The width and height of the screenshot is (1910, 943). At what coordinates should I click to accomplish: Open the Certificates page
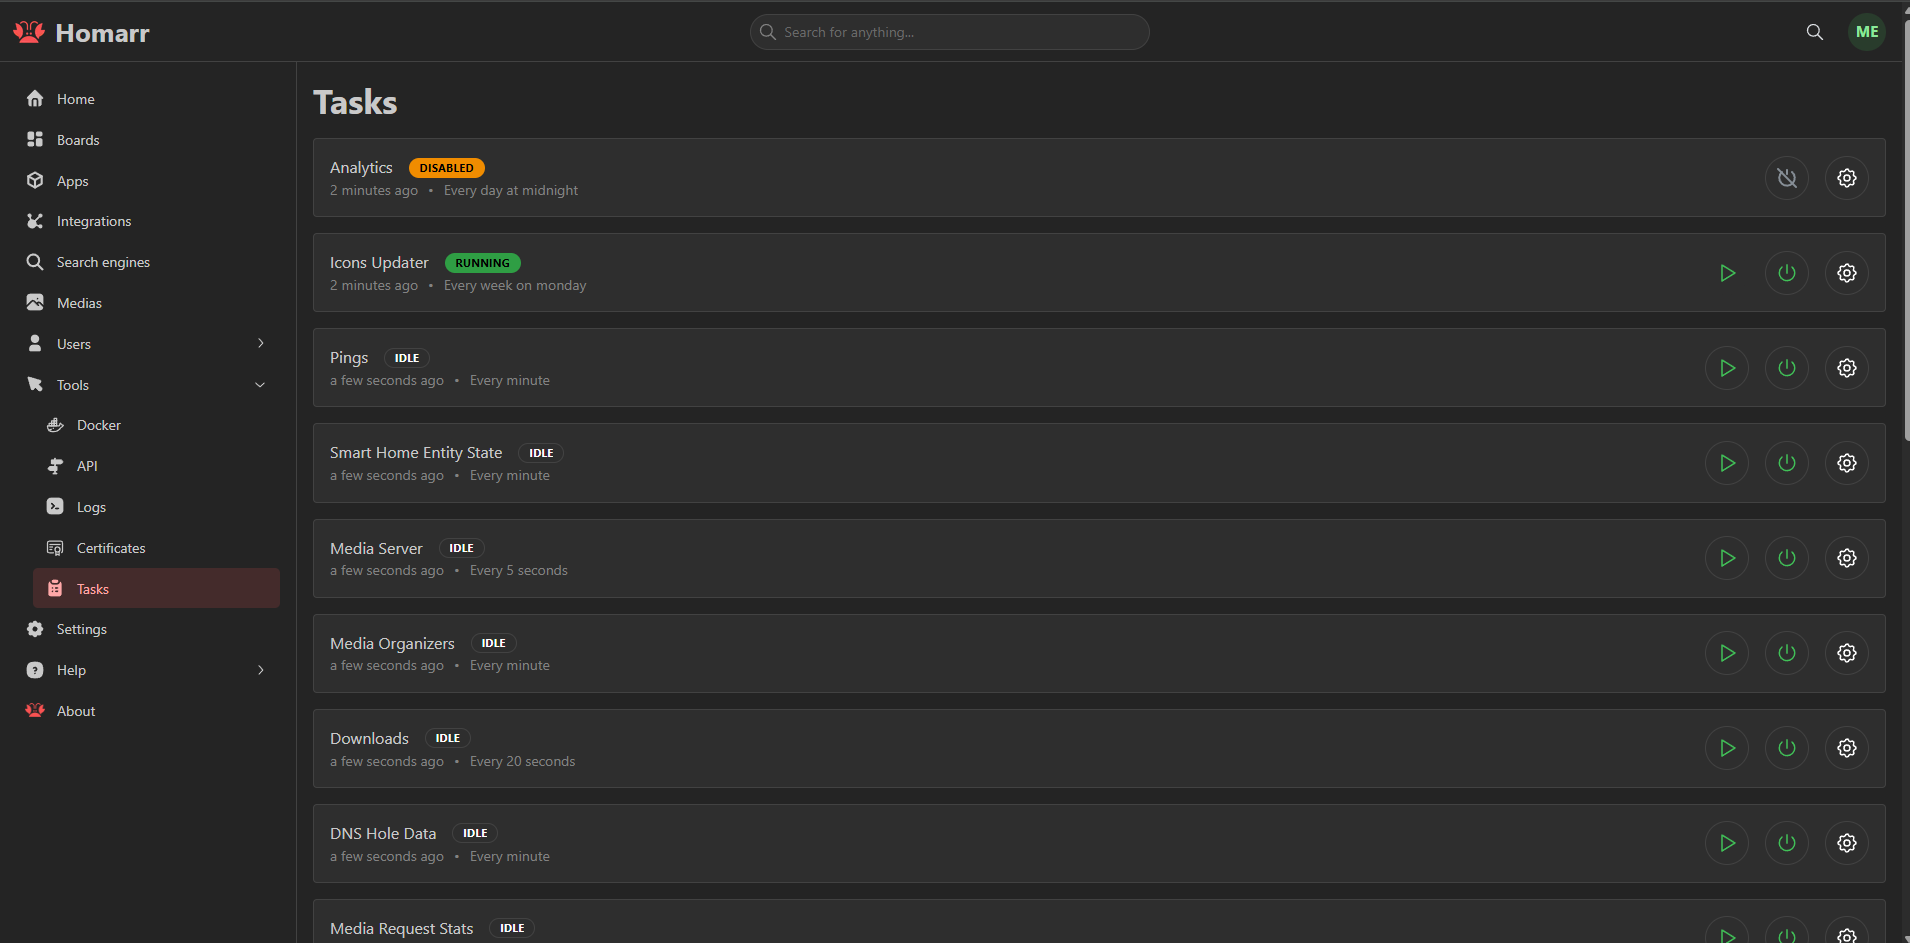click(x=111, y=547)
